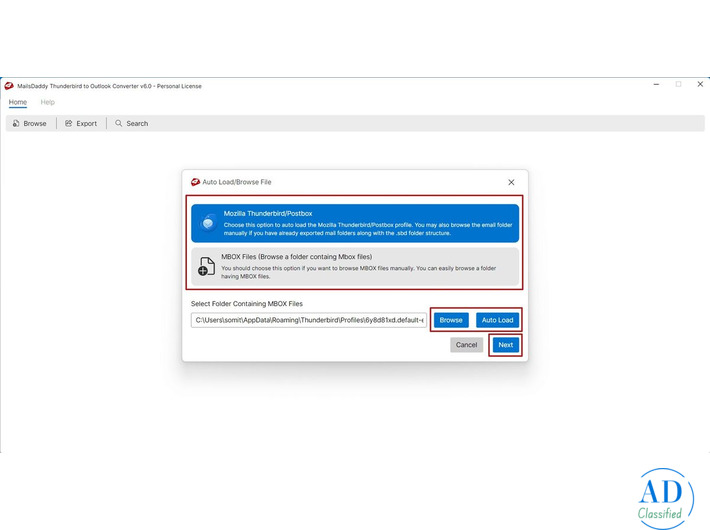Viewport: 710px width, 530px height.
Task: Click the 'Select Folder Containing MBOX Files' label
Action: (247, 304)
